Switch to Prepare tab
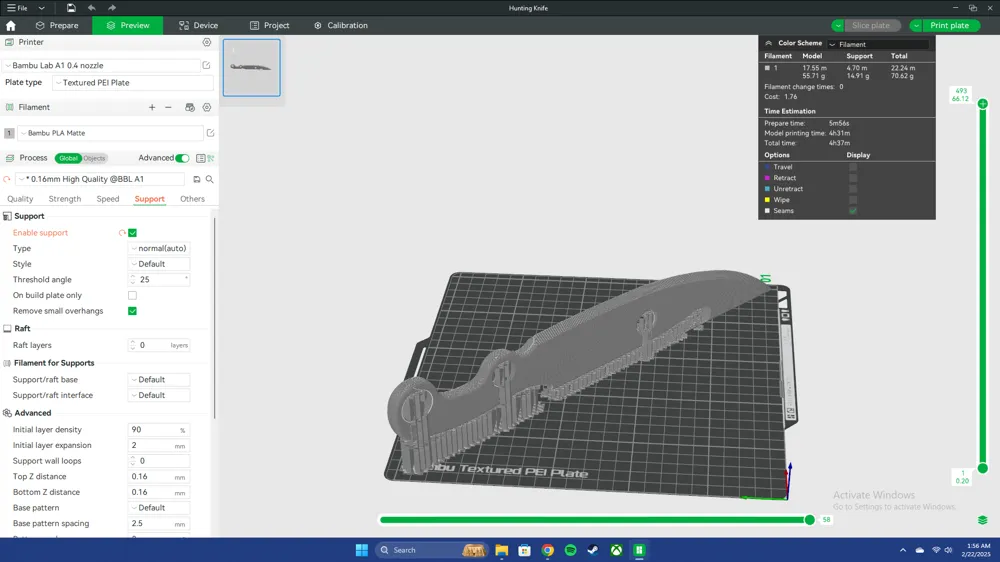 tap(57, 26)
